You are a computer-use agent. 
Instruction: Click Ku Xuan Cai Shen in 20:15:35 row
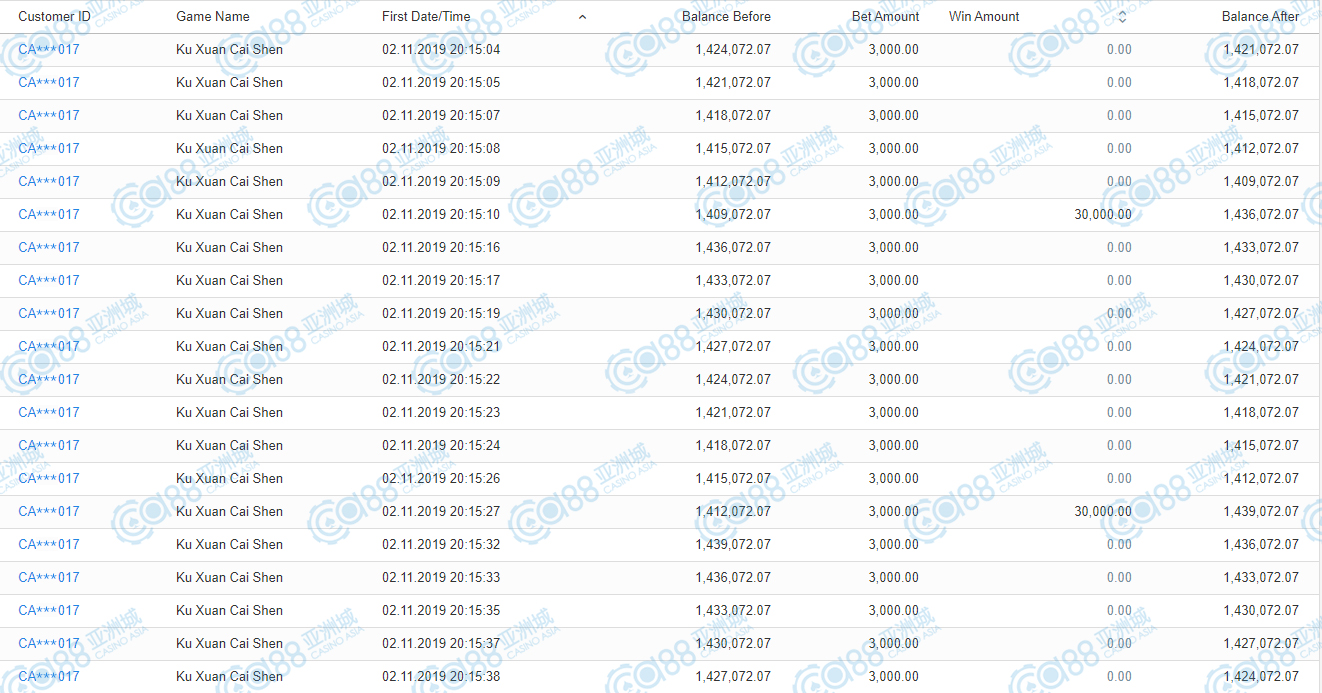[x=229, y=610]
